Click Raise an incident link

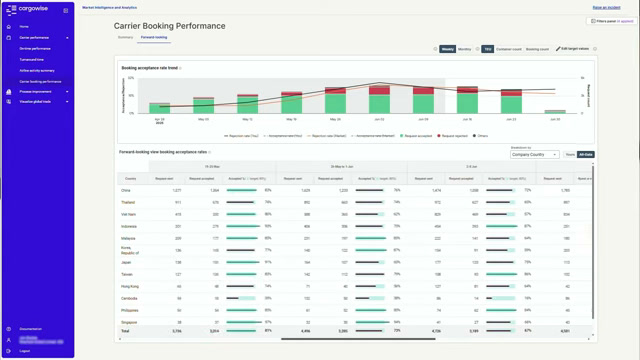coord(606,7)
